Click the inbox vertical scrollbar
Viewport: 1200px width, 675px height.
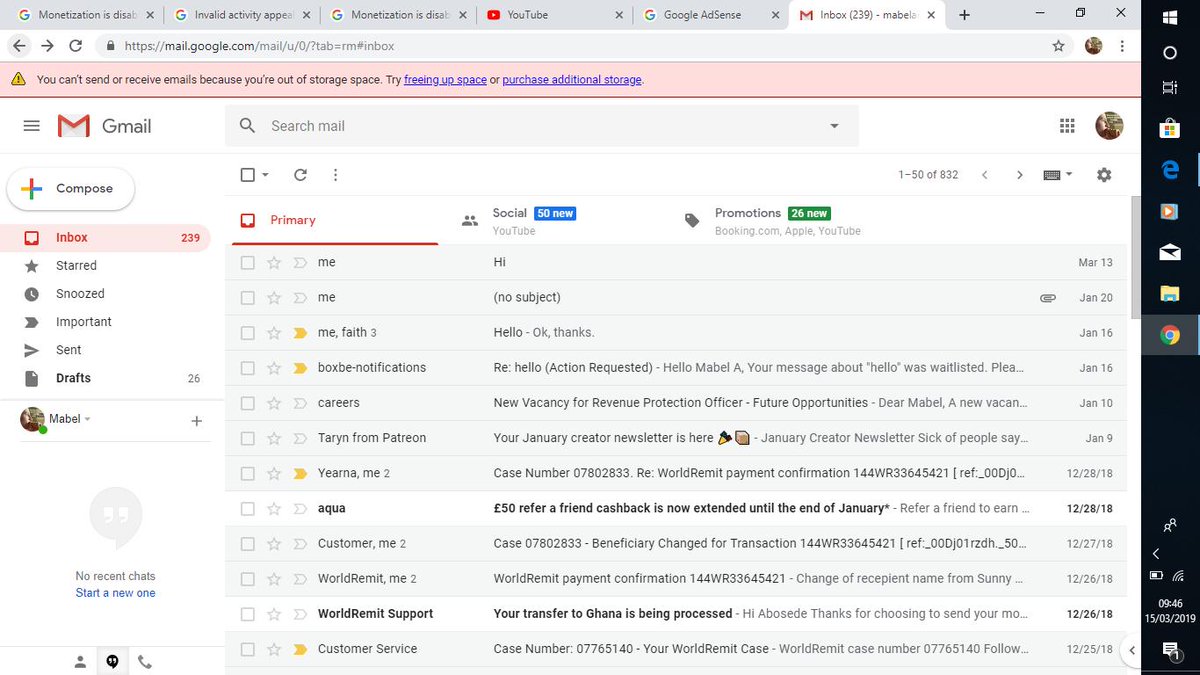(x=1135, y=258)
